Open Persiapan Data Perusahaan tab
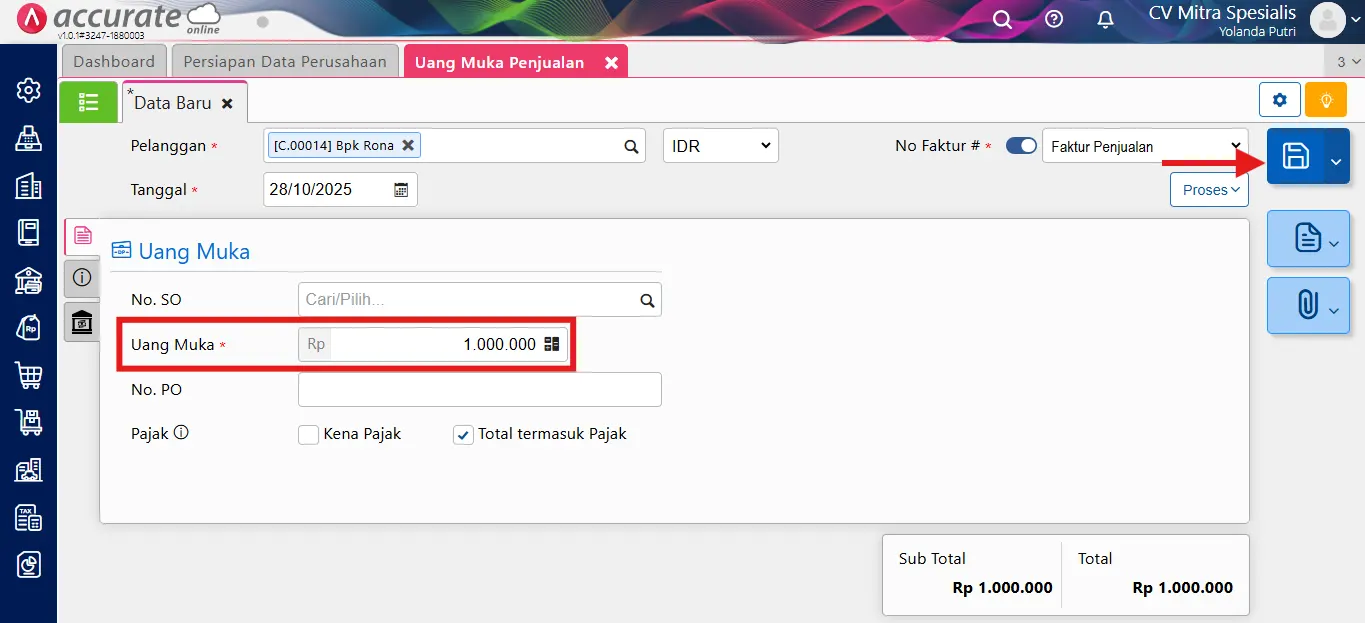 (285, 61)
